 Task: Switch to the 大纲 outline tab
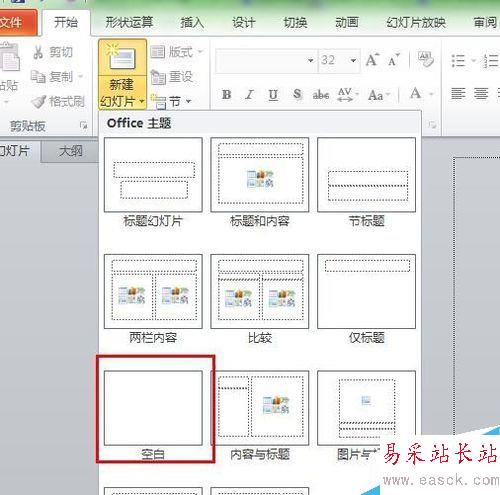point(70,151)
